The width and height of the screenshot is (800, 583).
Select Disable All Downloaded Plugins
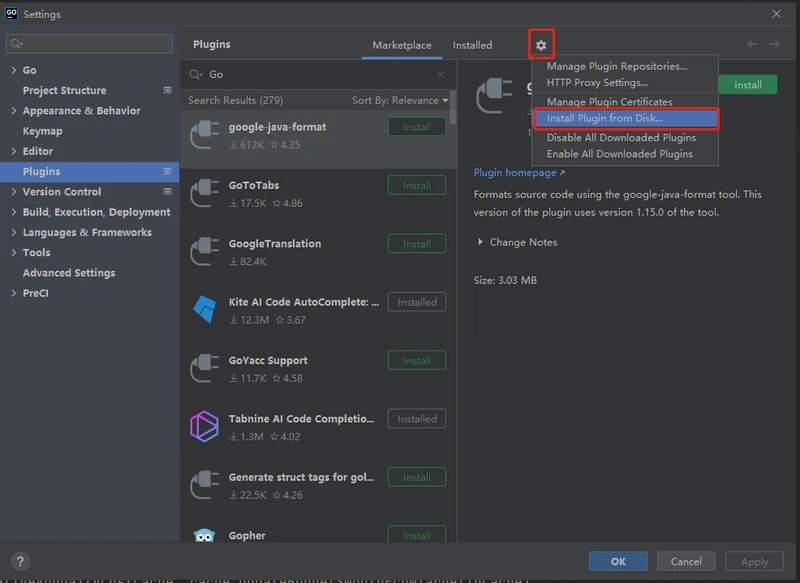click(625, 138)
